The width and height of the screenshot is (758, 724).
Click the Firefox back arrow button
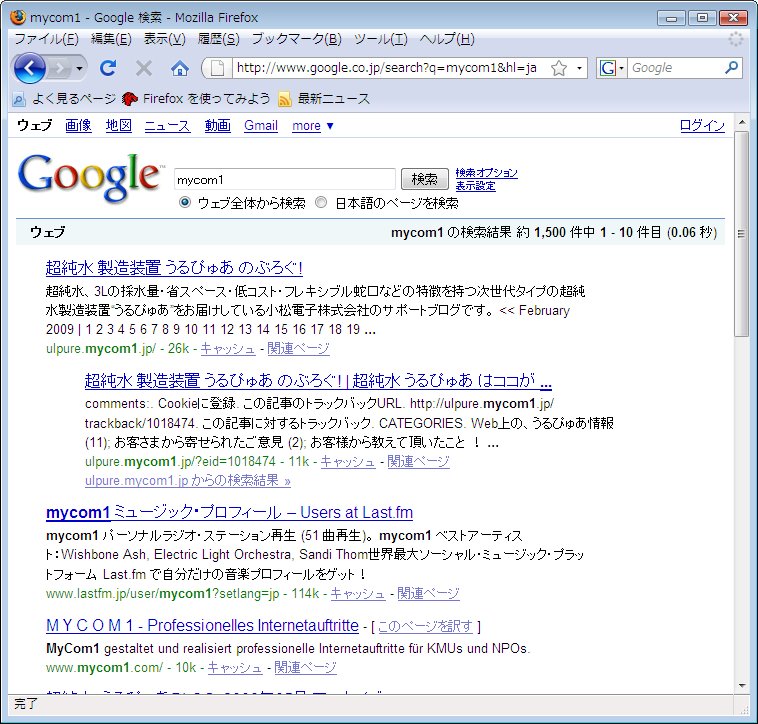pos(29,68)
